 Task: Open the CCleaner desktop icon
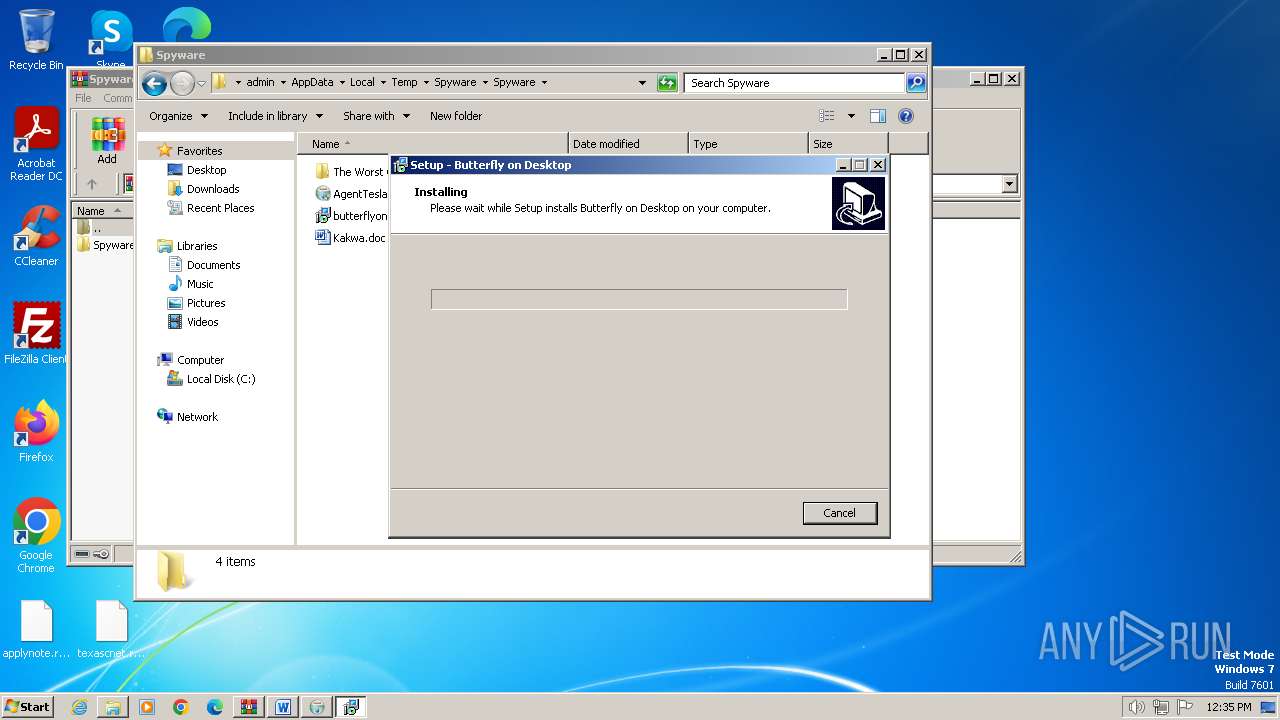(36, 236)
